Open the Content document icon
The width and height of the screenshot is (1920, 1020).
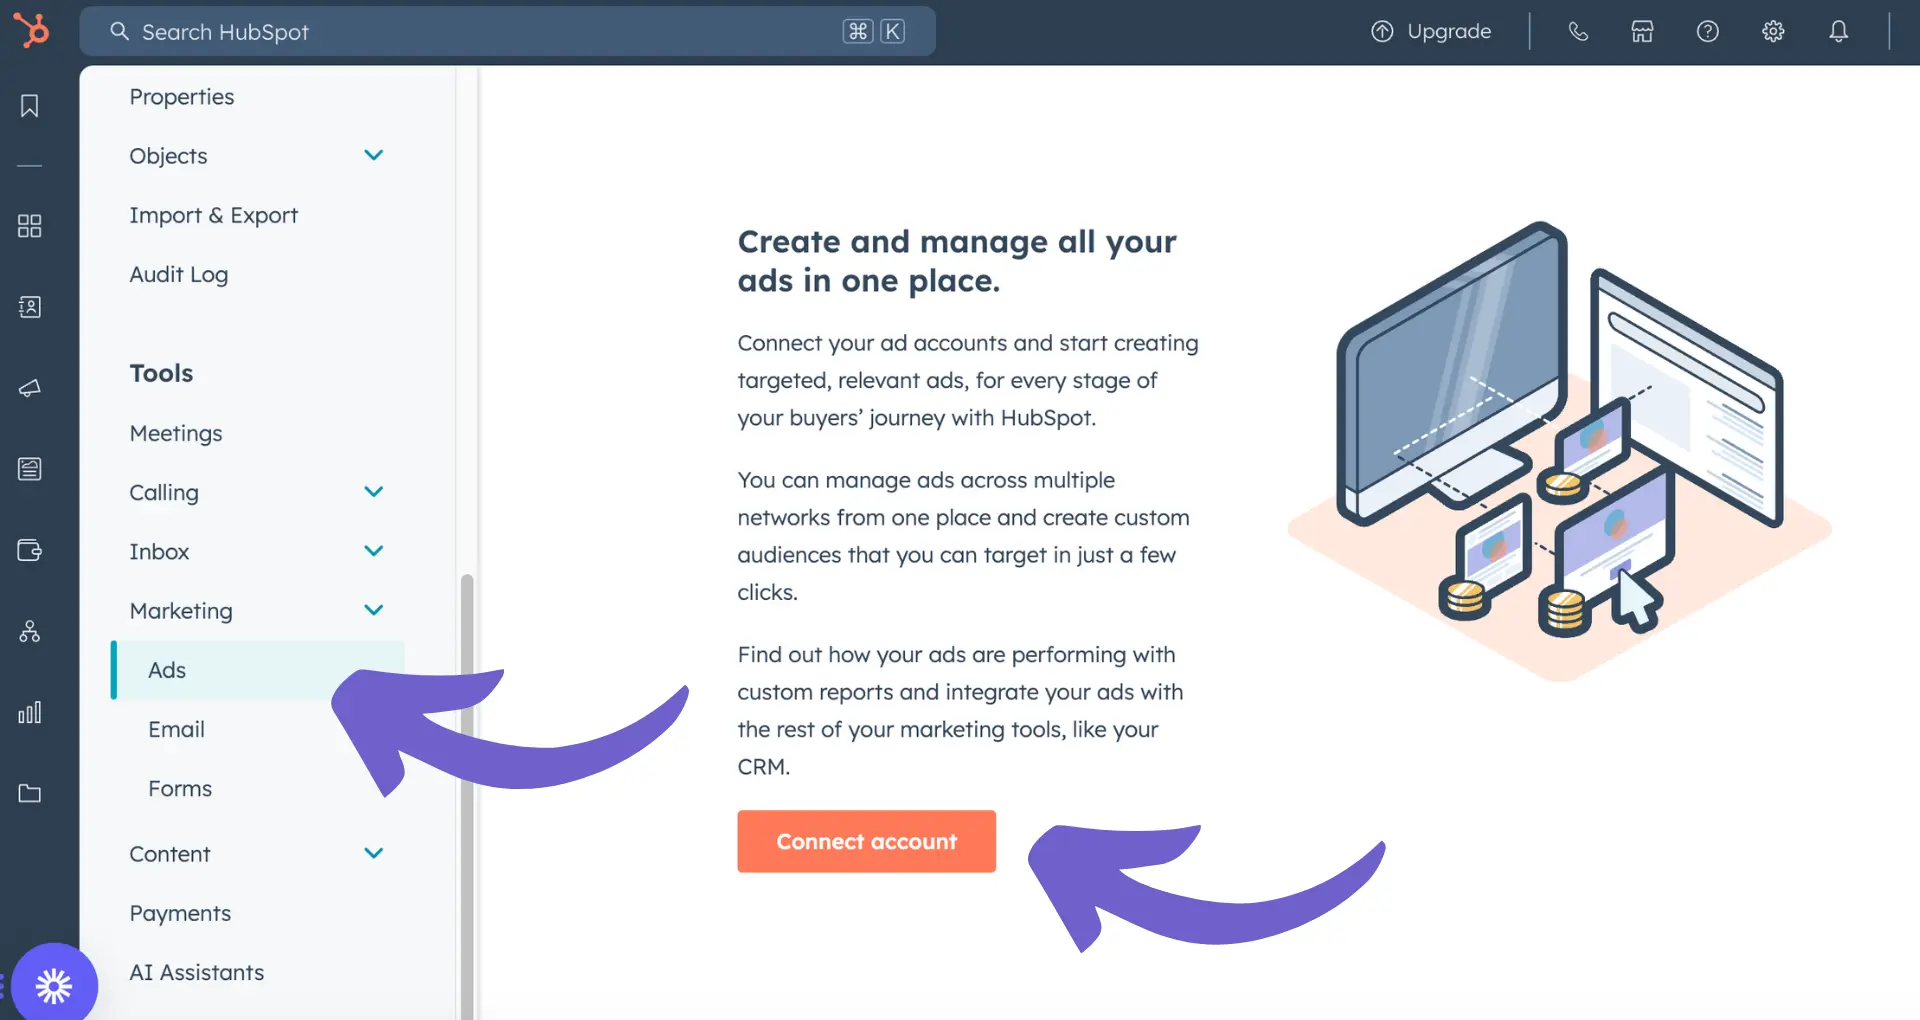click(30, 469)
